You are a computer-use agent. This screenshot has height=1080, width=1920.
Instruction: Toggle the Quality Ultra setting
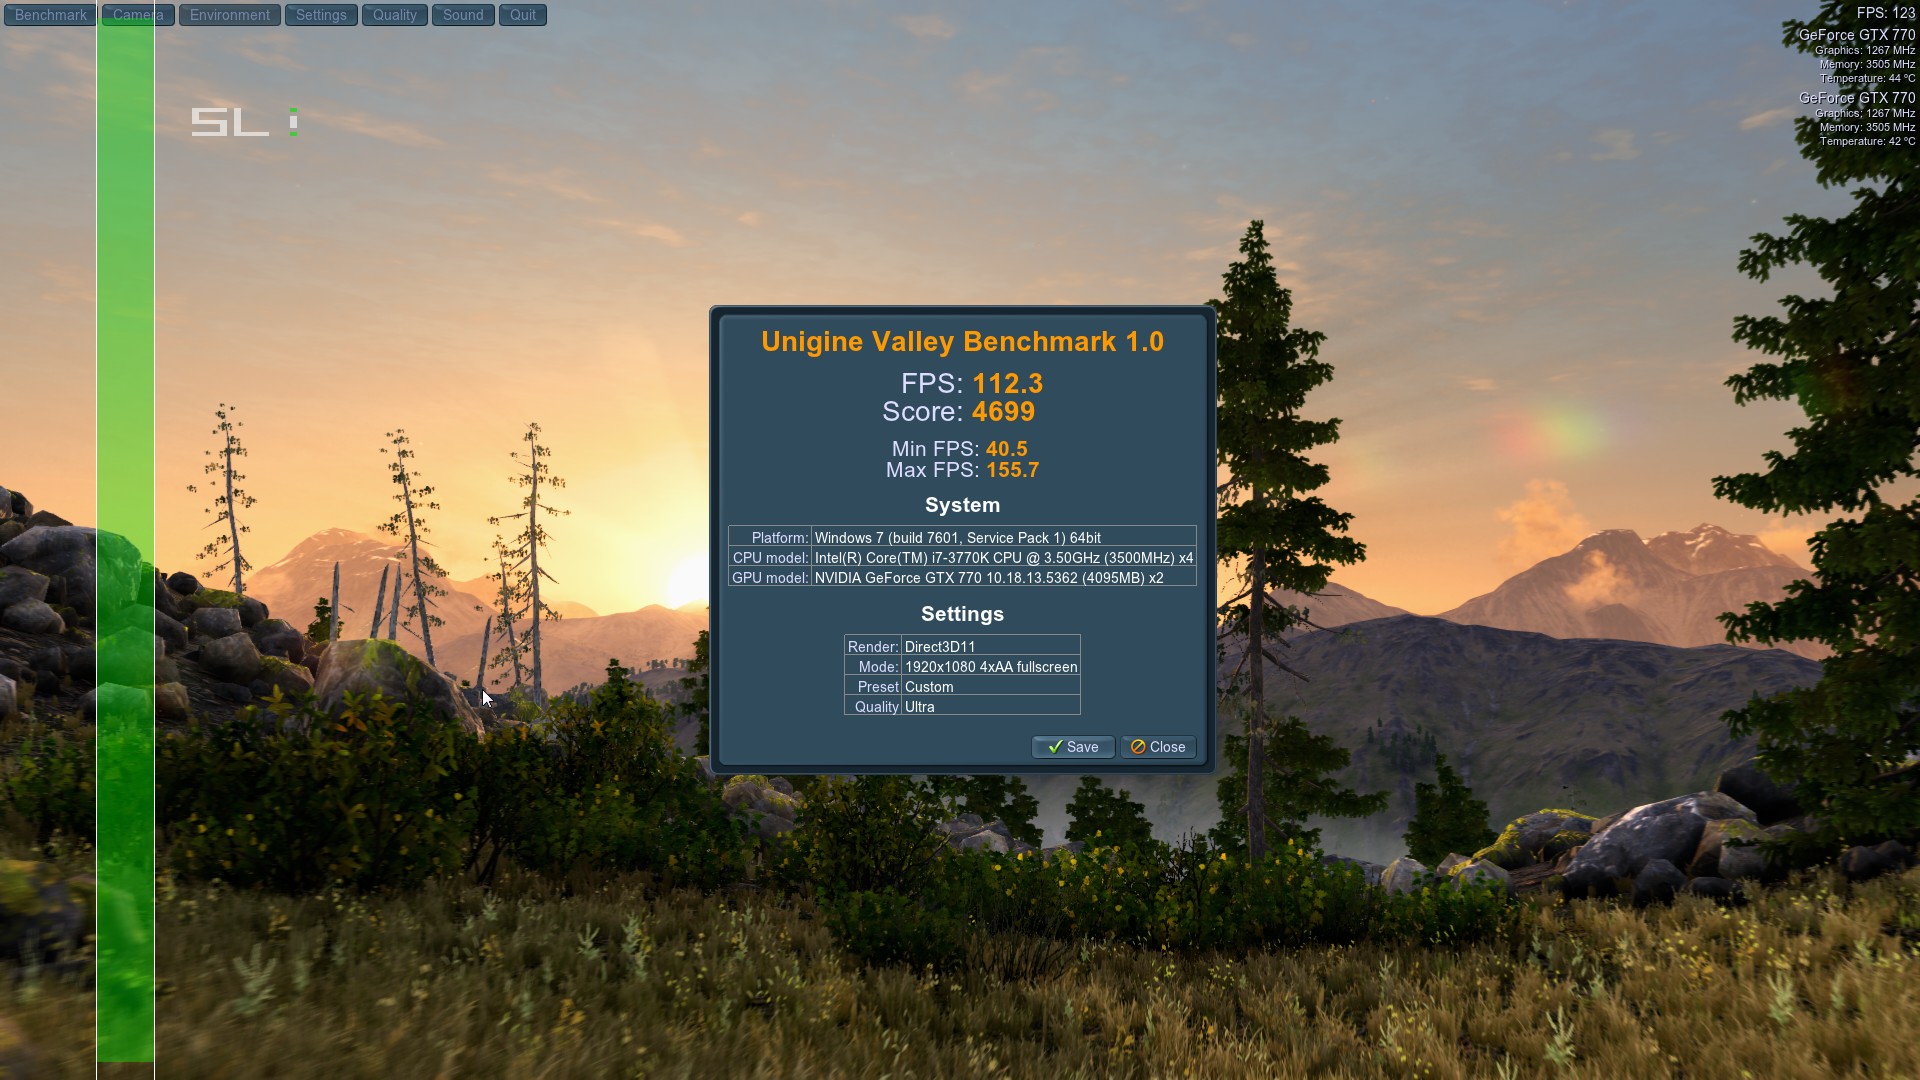click(989, 705)
